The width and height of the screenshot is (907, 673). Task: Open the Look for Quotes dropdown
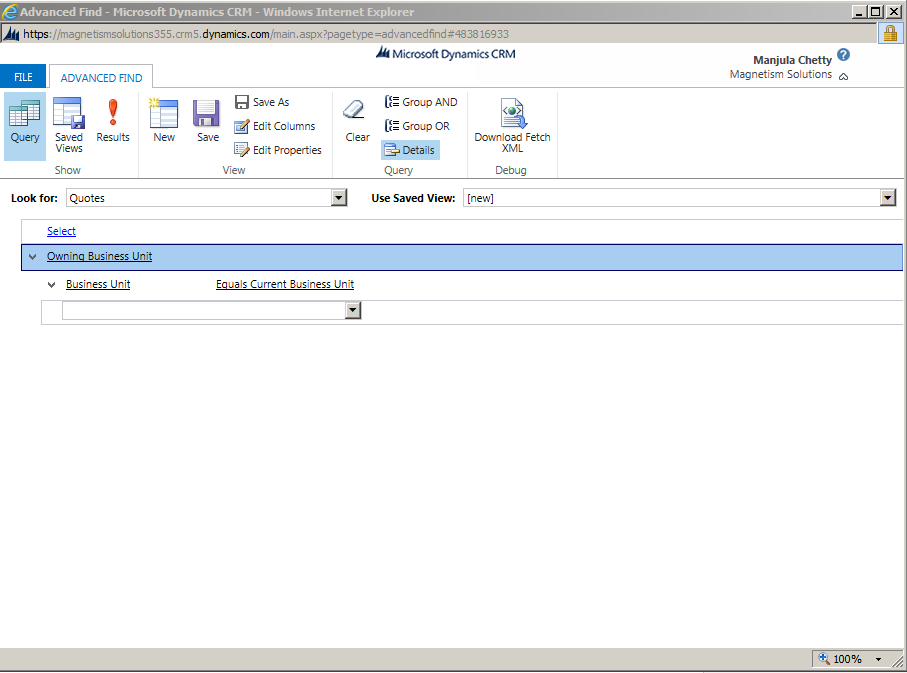point(338,198)
